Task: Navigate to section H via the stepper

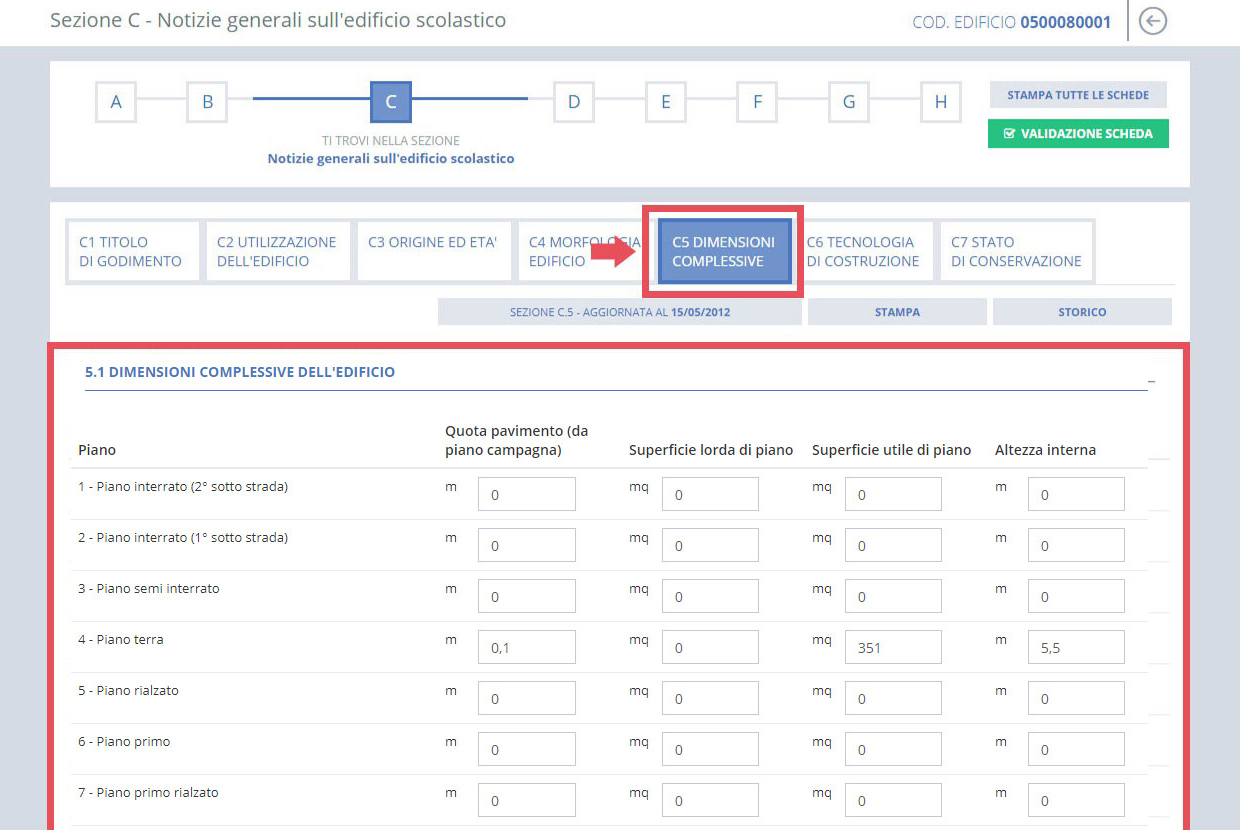Action: [x=940, y=101]
